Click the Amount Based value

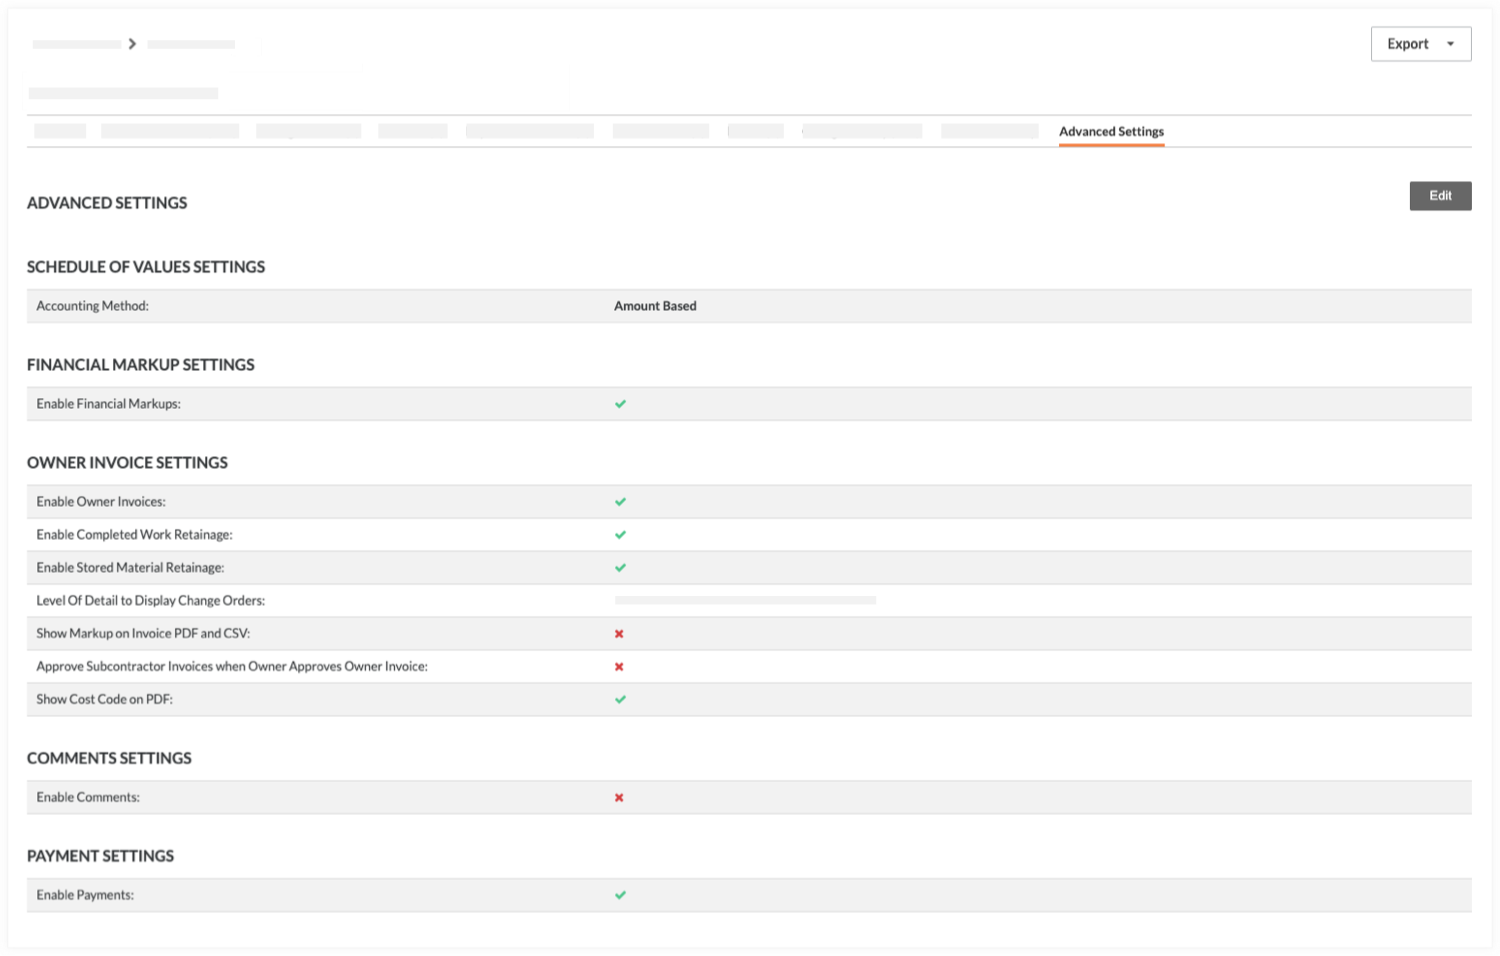[x=655, y=306]
